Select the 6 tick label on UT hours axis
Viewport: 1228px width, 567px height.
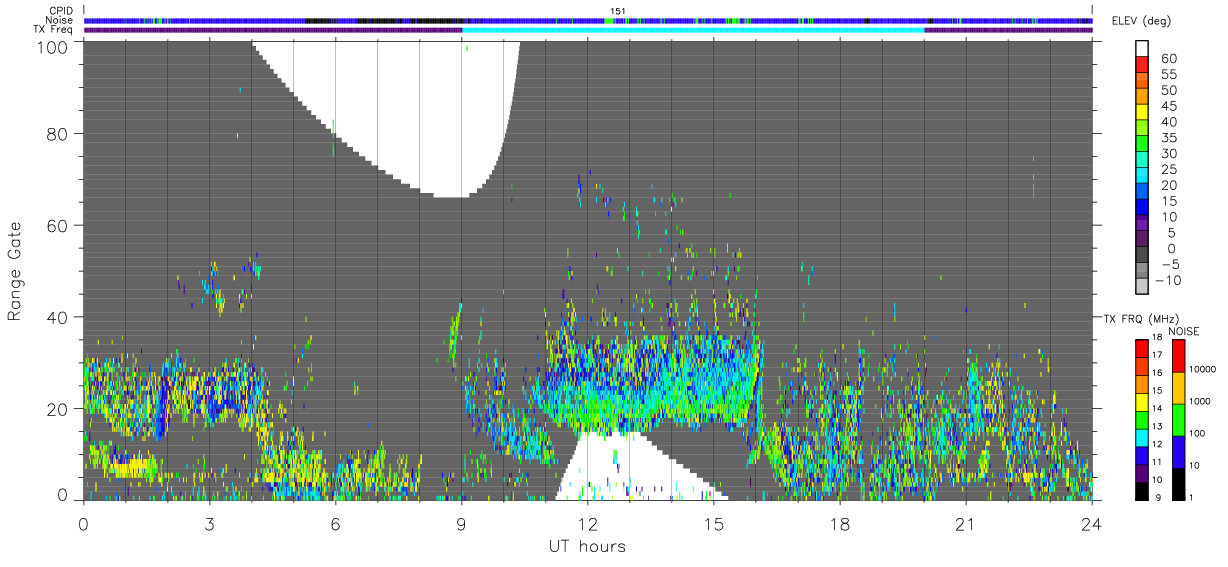tap(335, 524)
